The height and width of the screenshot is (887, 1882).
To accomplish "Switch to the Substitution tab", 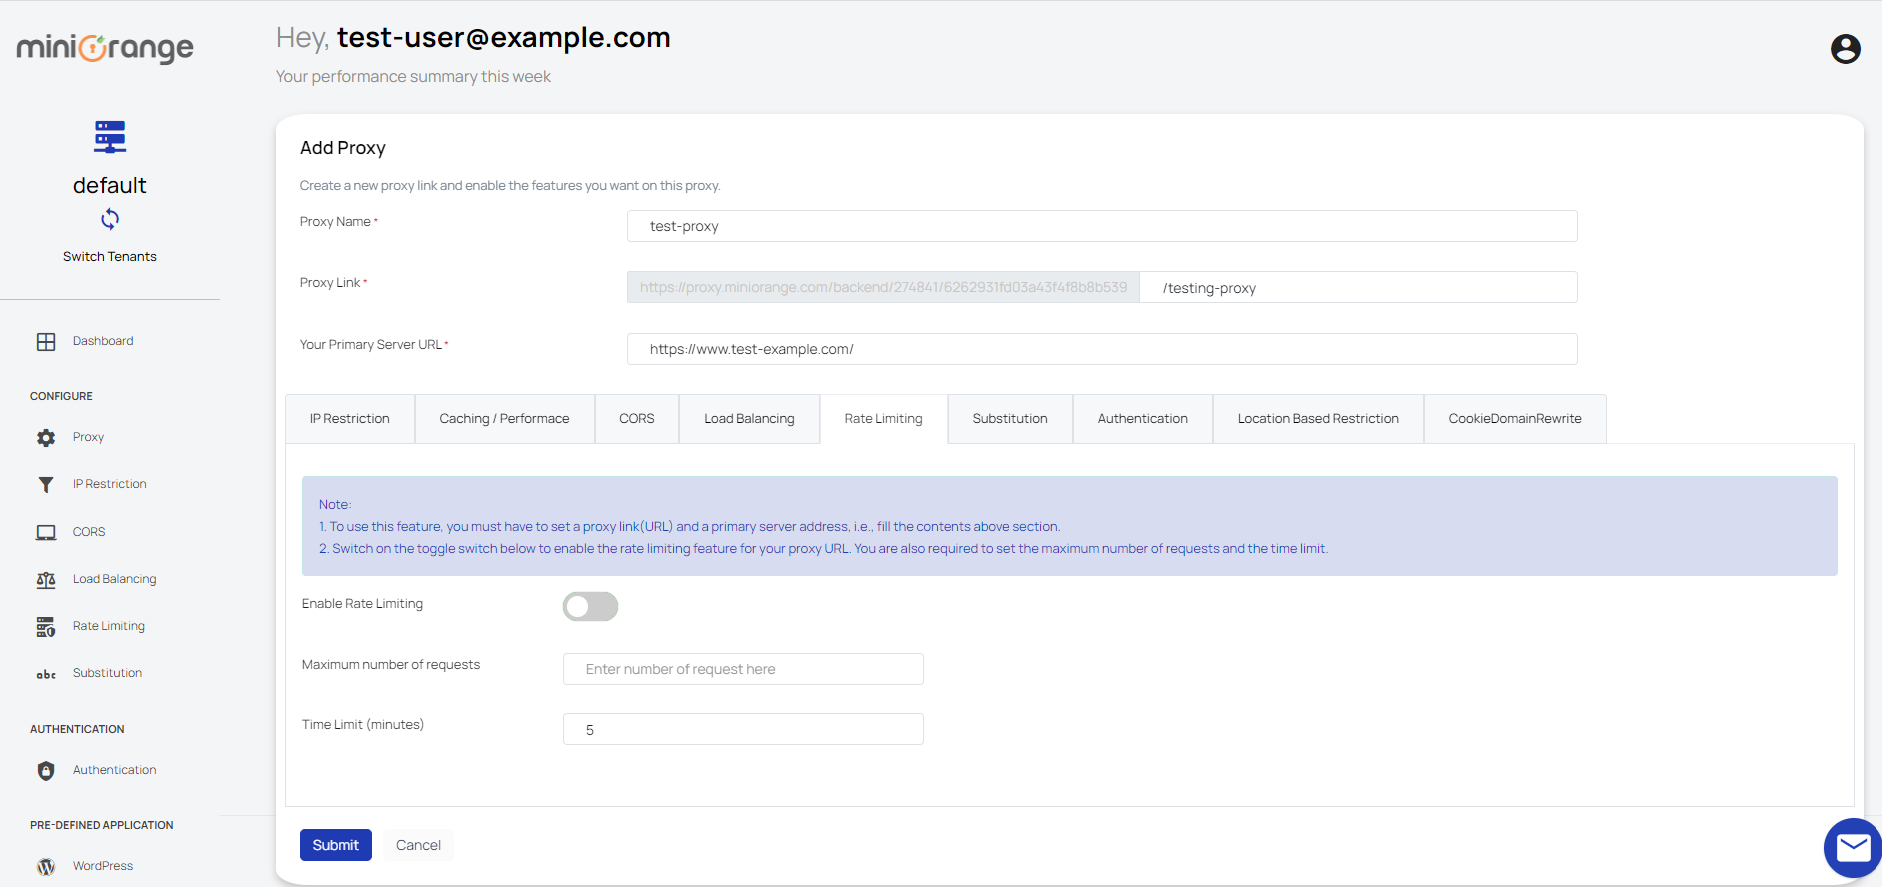I will (x=1010, y=419).
